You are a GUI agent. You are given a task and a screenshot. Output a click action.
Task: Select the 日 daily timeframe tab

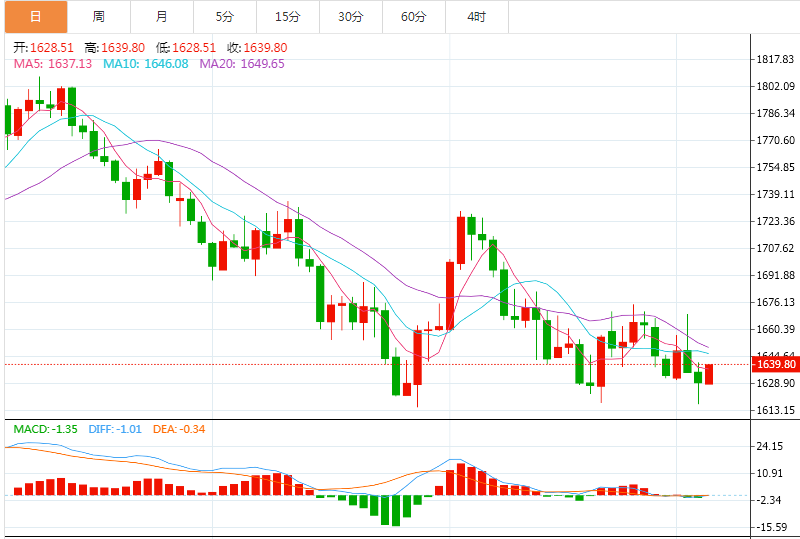click(36, 17)
